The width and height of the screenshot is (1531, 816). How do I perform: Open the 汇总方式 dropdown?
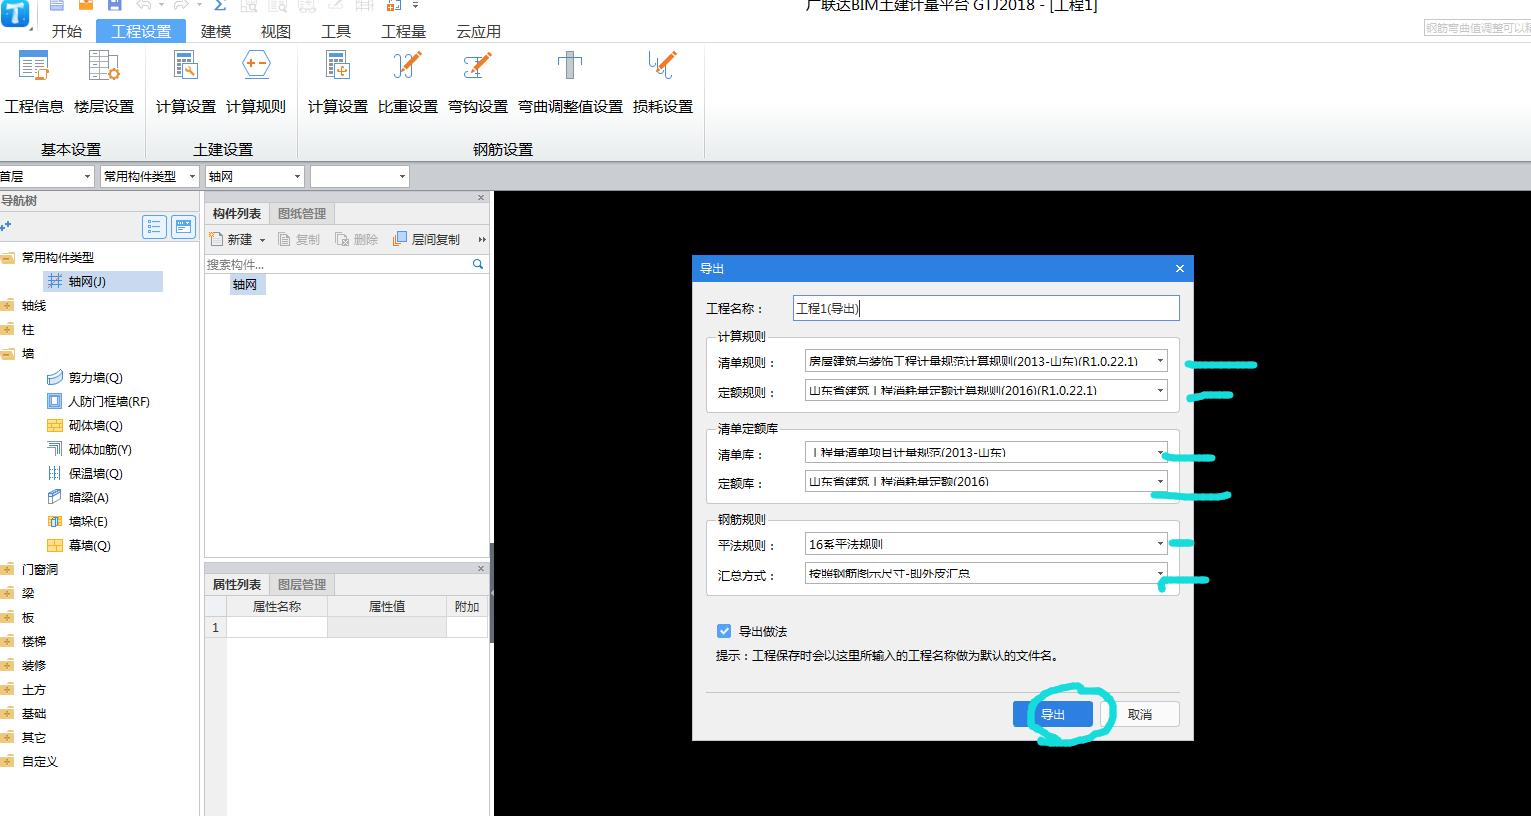1160,573
